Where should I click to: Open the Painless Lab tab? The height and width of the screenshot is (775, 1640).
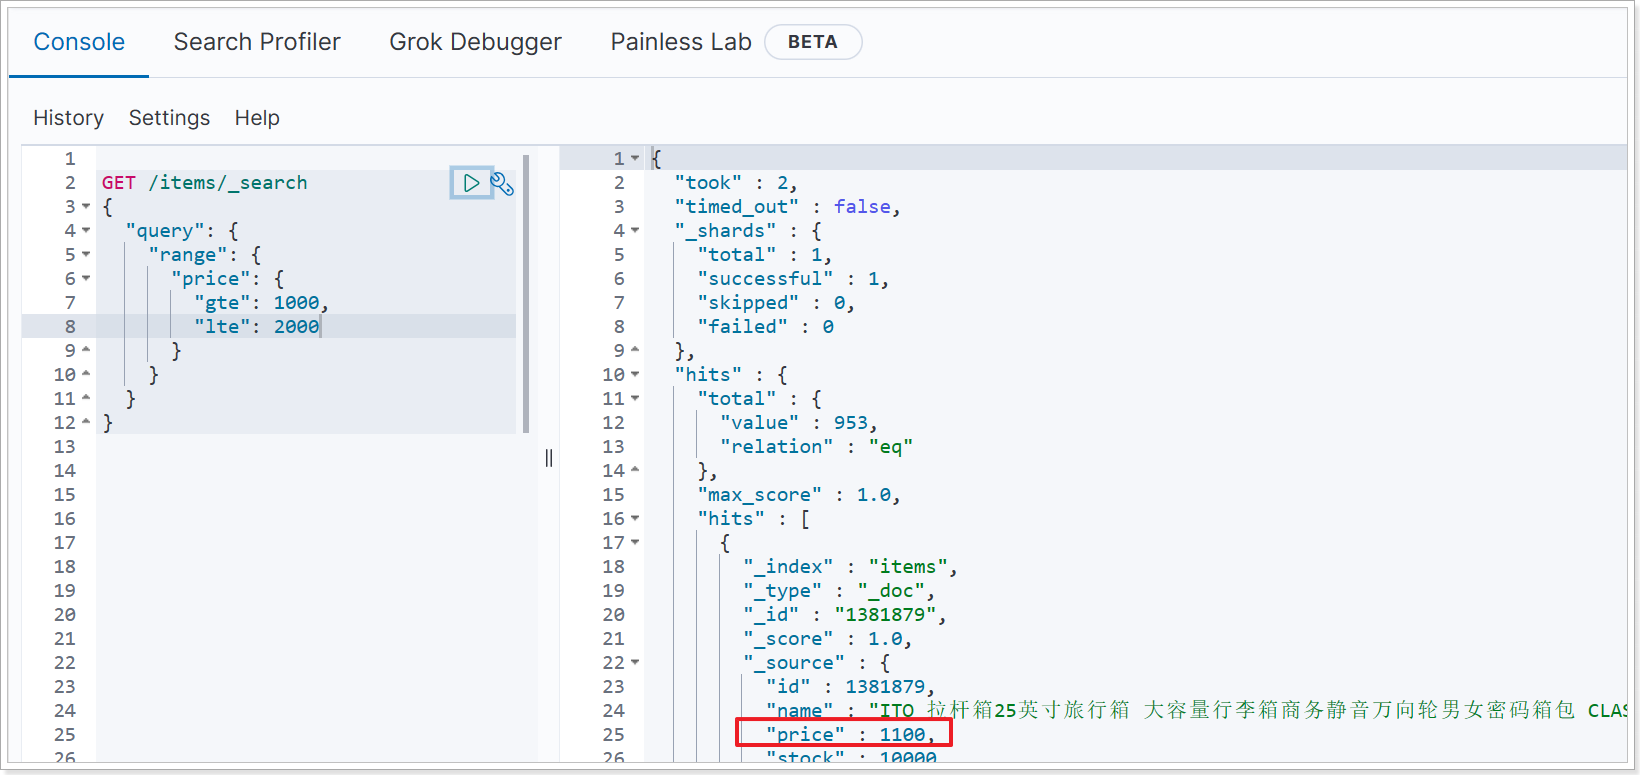pos(681,42)
